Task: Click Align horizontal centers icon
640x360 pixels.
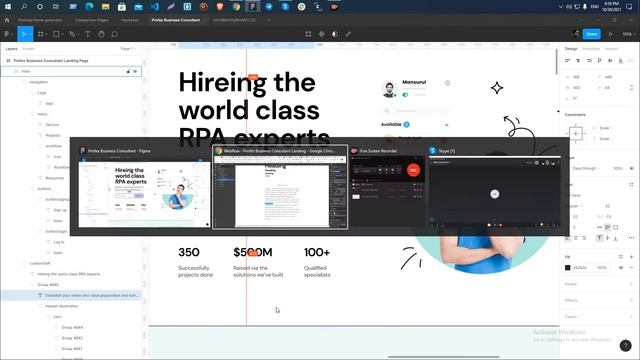Action: click(578, 60)
